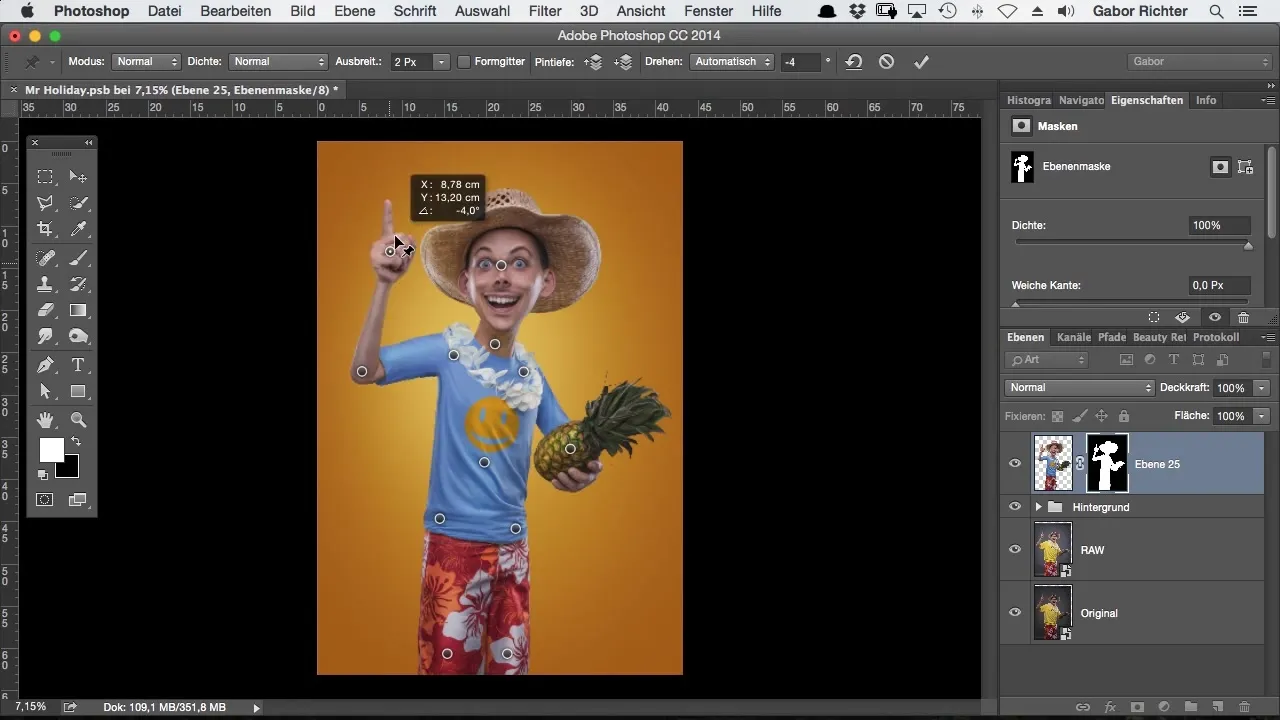Toggle Quick Mask mode
This screenshot has height=720, width=1280.
point(45,499)
